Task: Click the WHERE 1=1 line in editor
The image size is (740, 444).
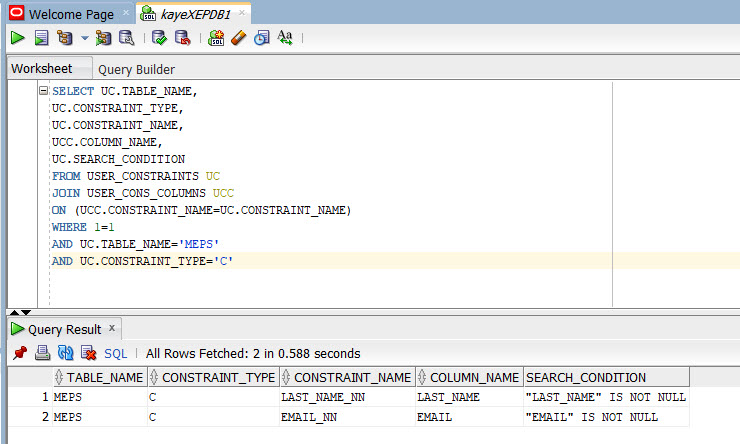Action: 83,227
